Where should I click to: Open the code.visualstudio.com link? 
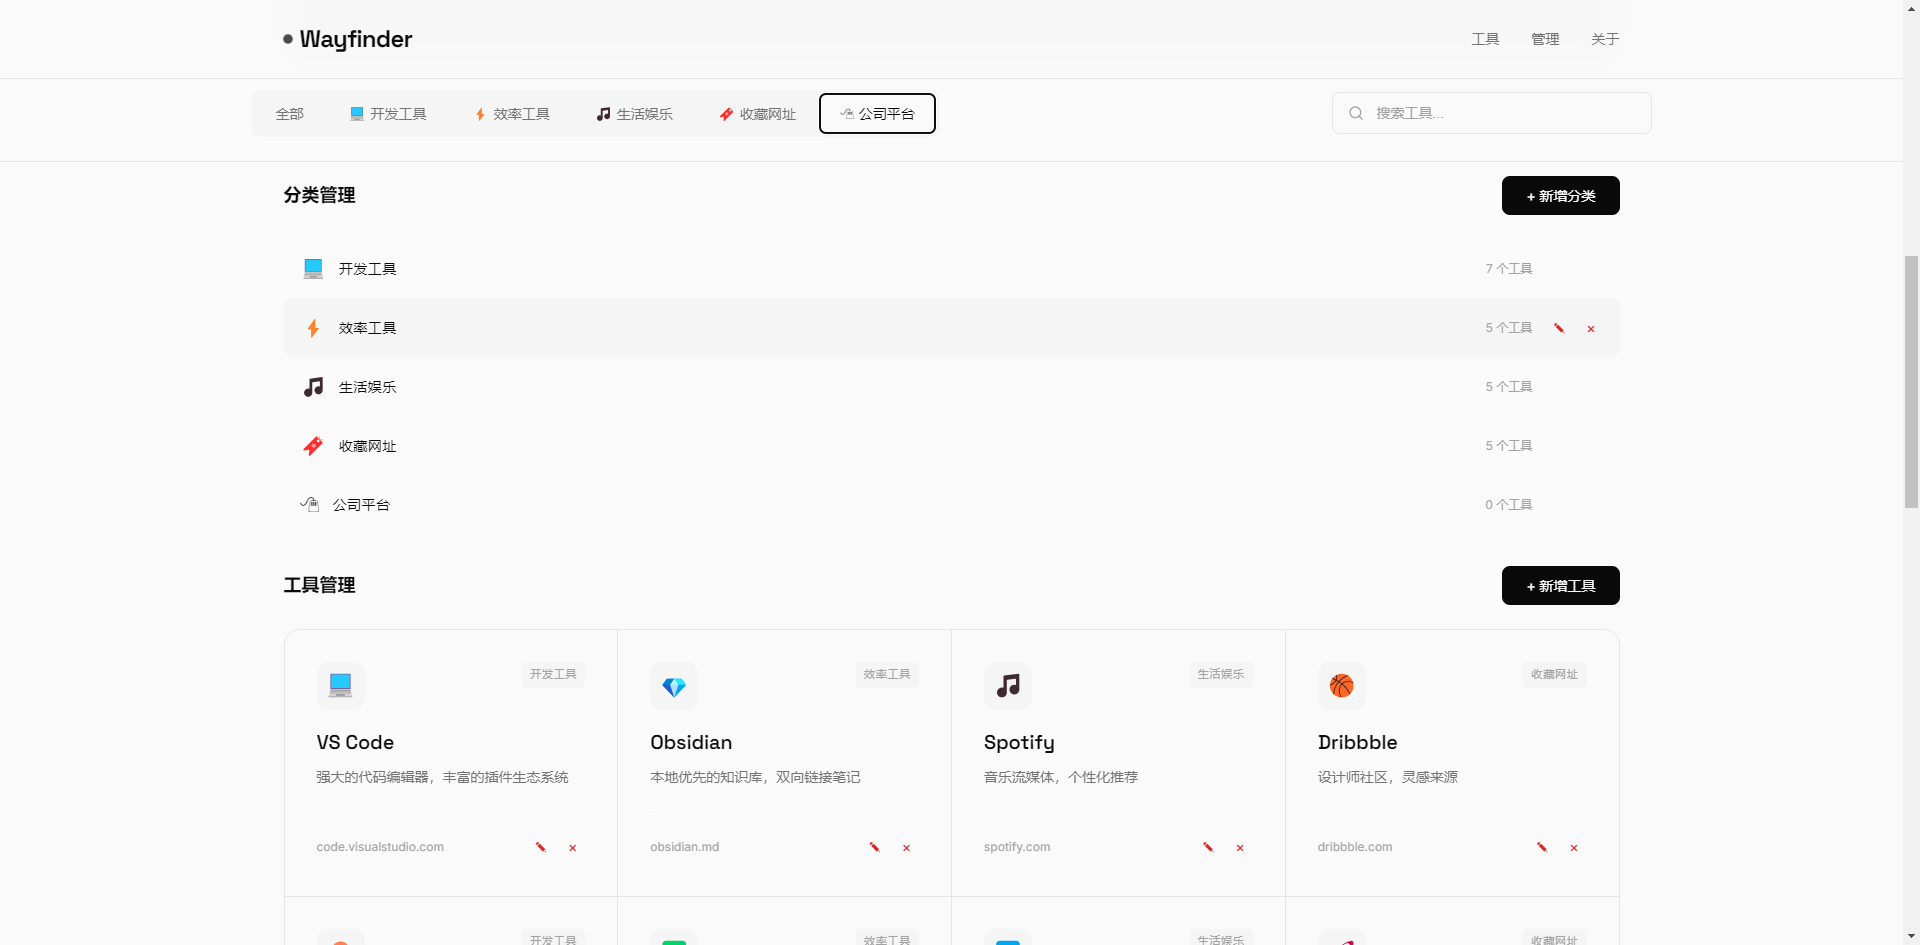point(380,847)
